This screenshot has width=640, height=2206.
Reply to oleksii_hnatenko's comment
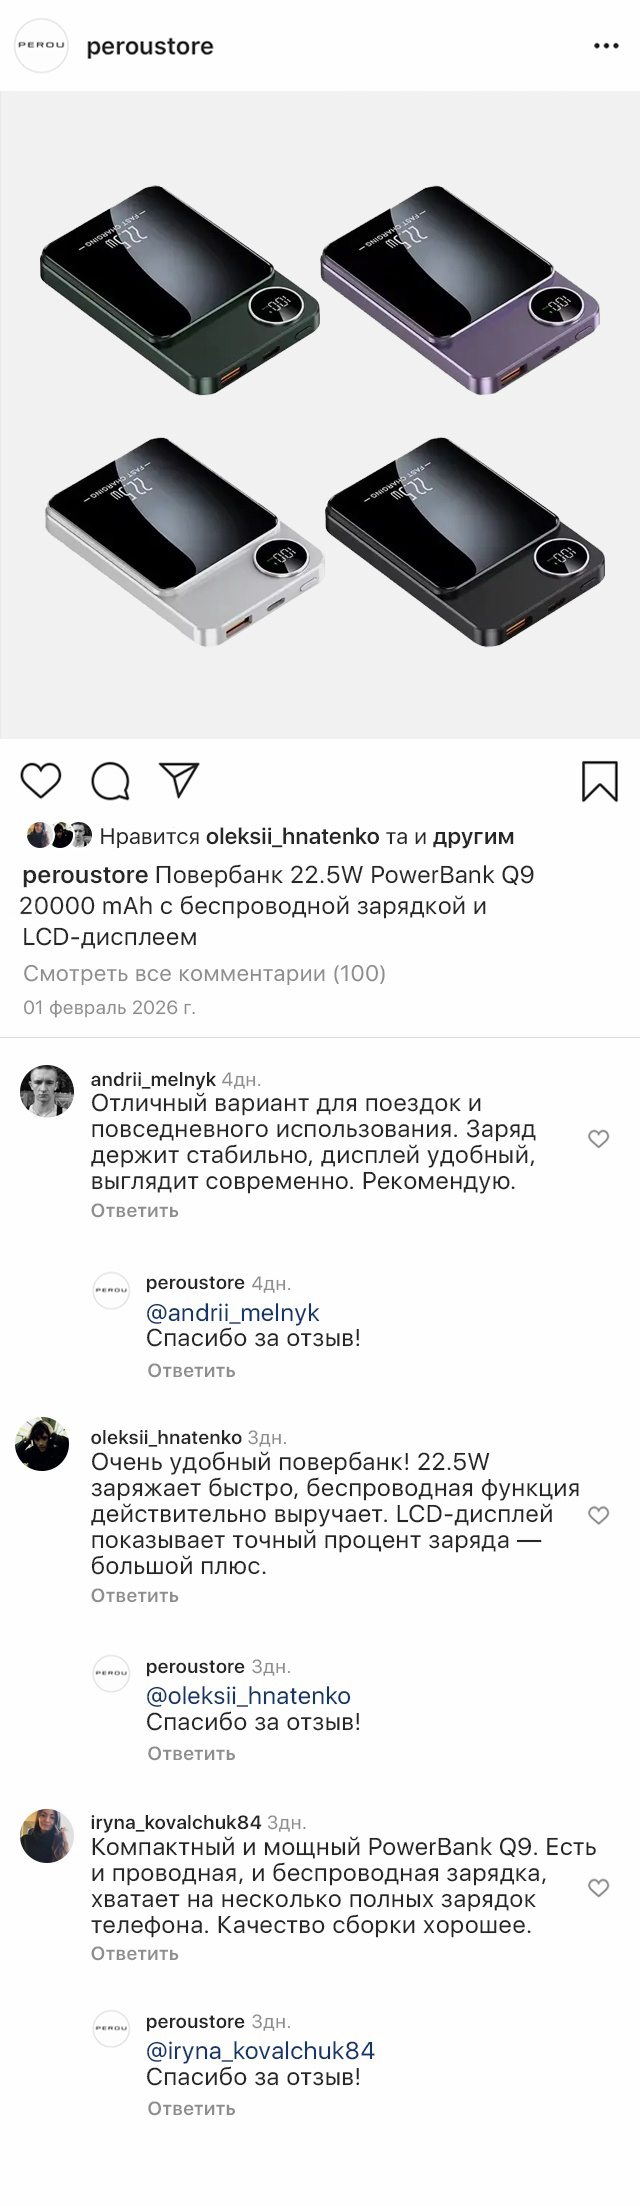pos(135,1595)
